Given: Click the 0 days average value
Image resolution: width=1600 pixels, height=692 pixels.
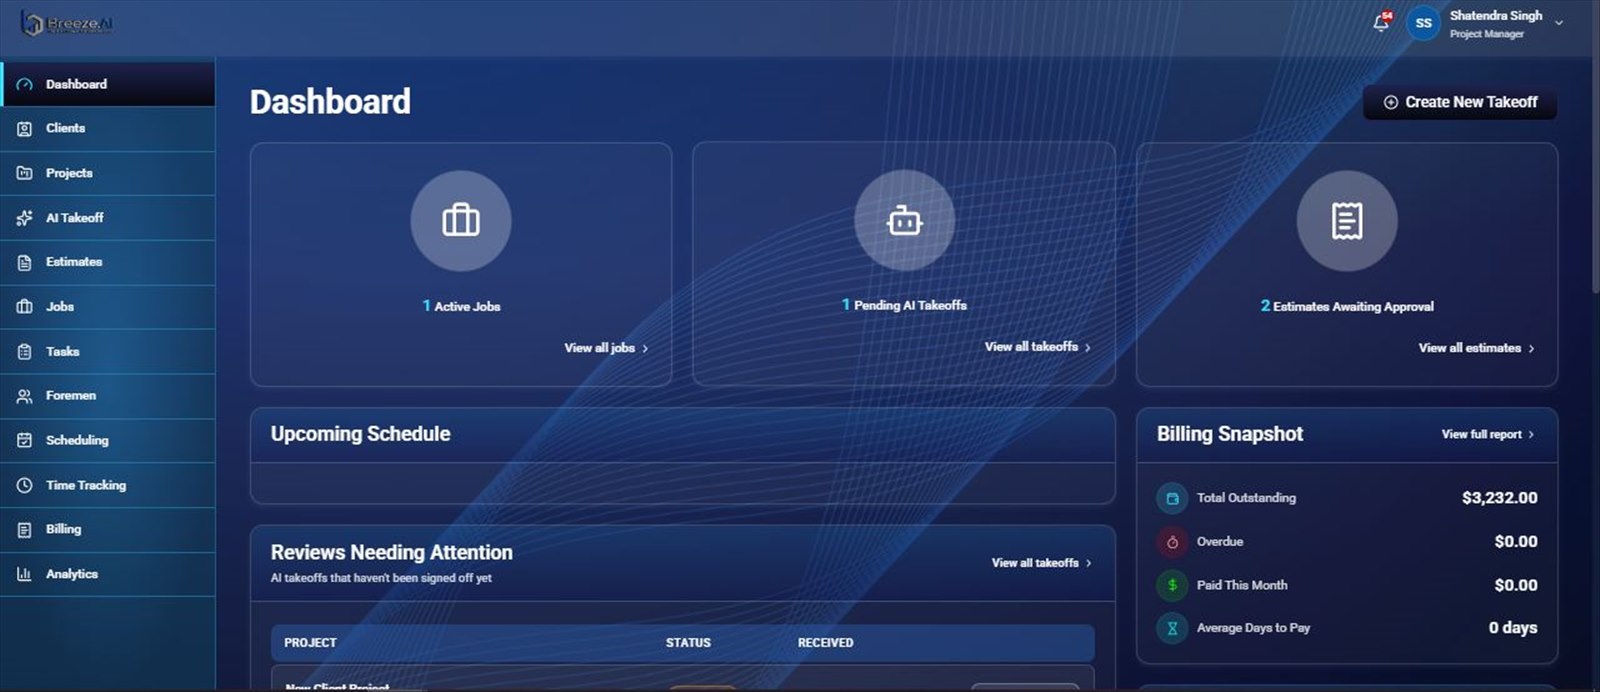Looking at the screenshot, I should pos(1513,628).
